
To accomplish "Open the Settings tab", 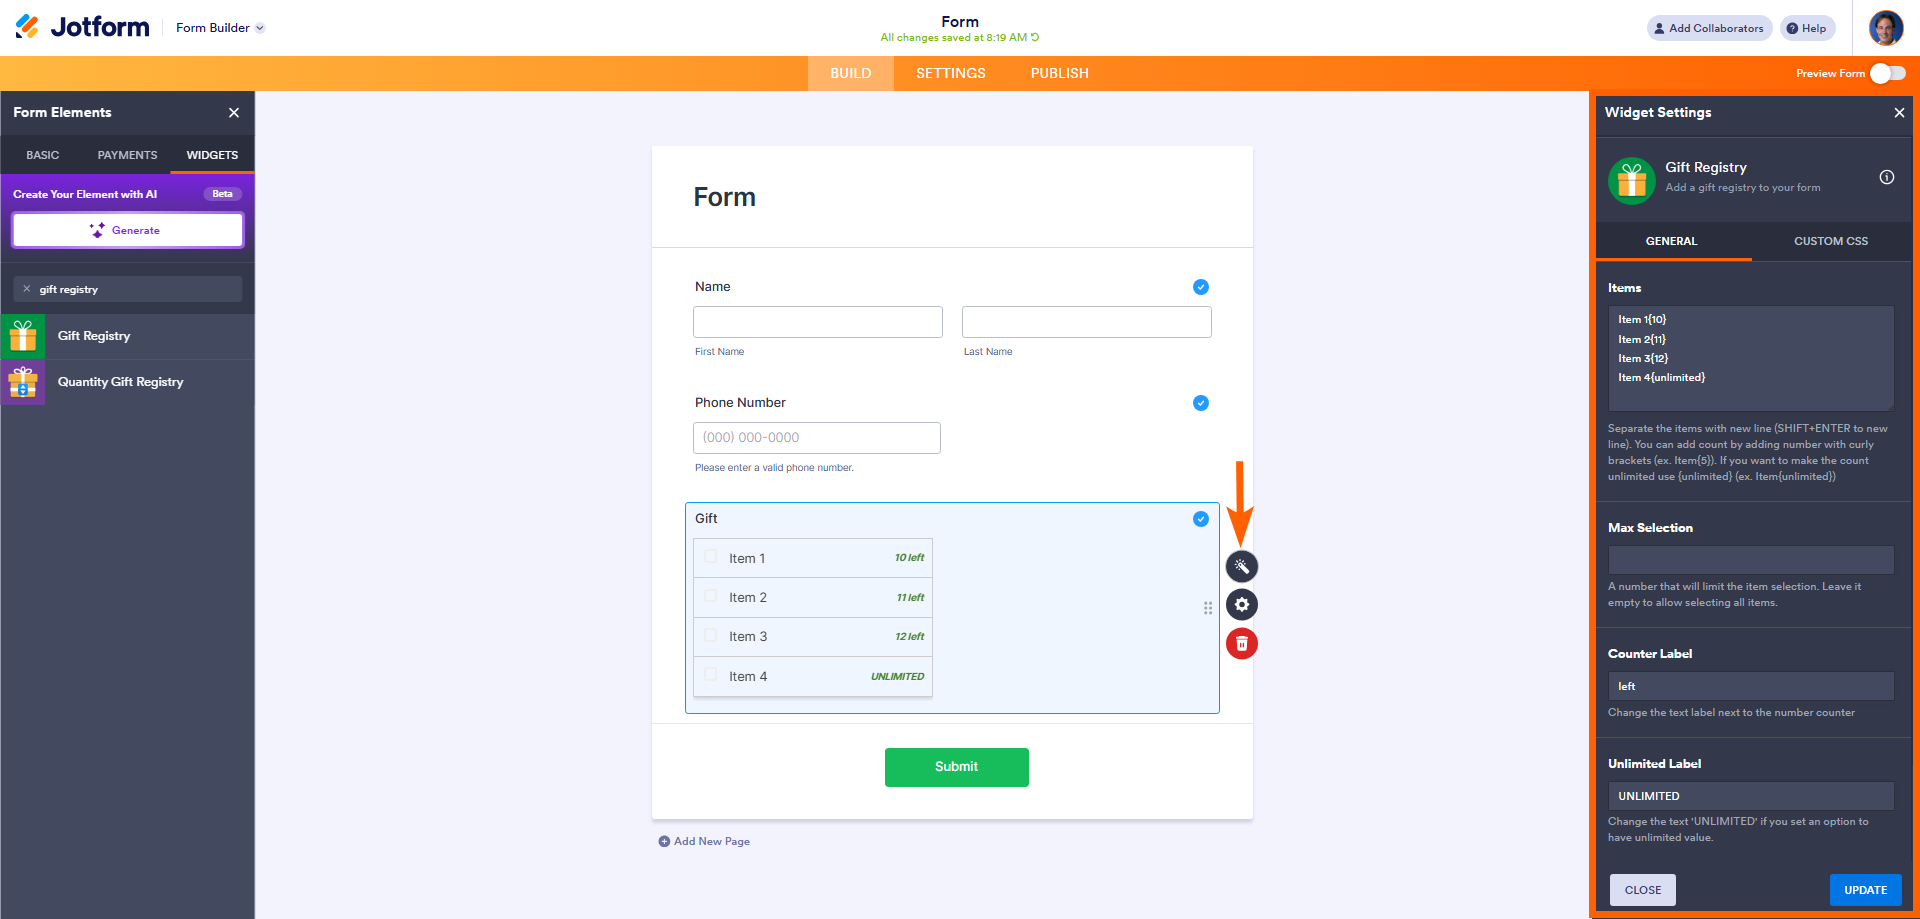I will pyautogui.click(x=950, y=73).
